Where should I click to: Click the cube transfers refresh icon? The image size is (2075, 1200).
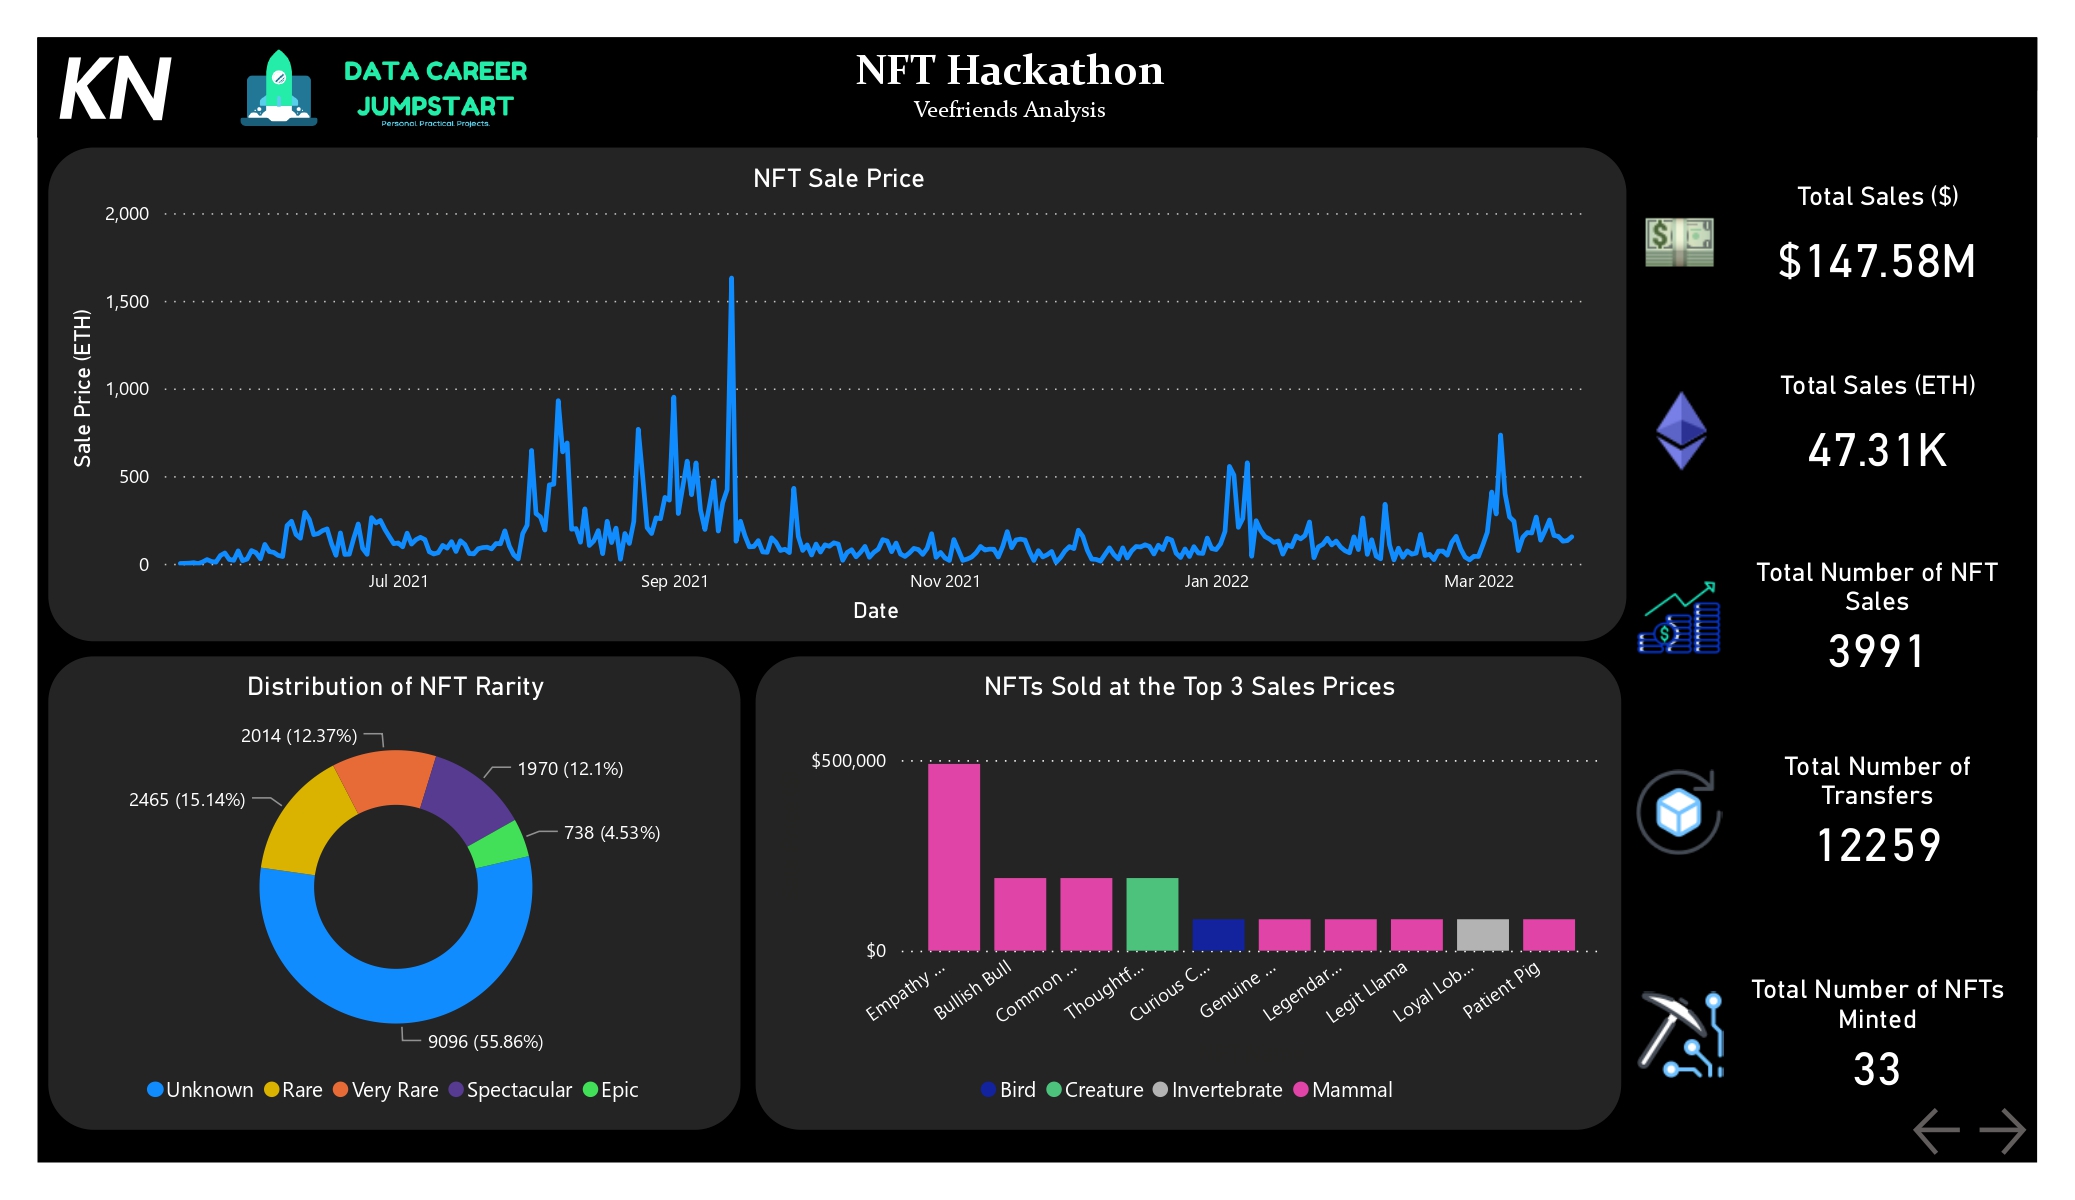[1679, 811]
